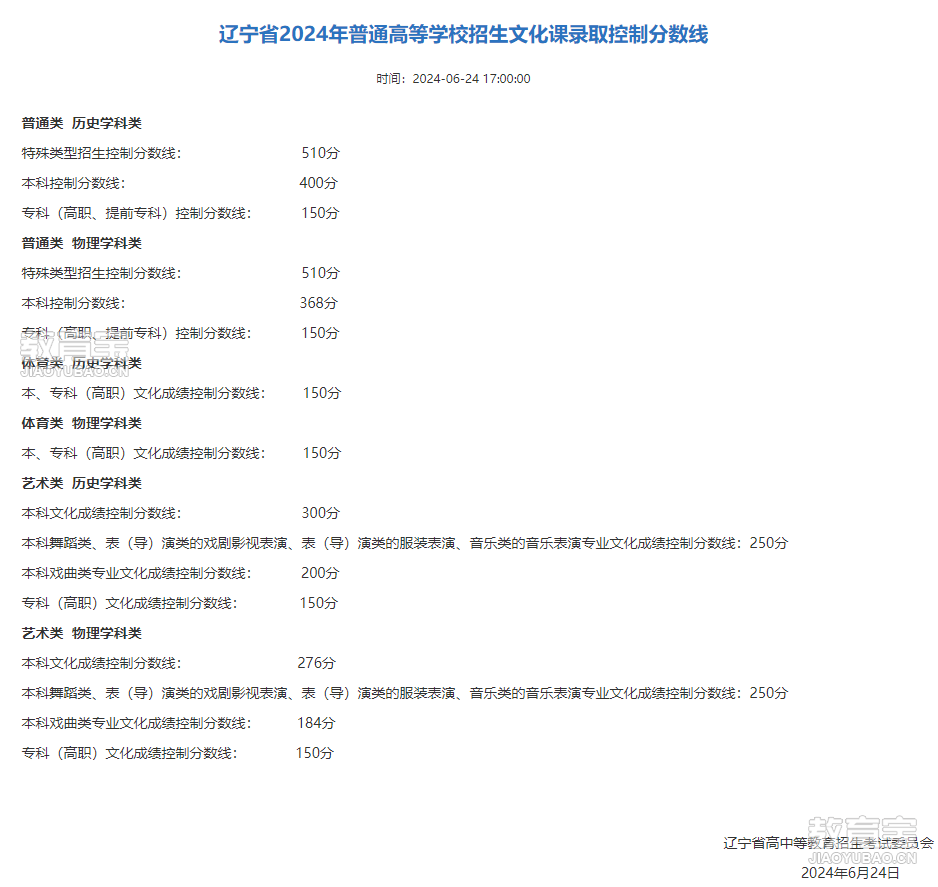Click label 本科控制分数线 under 普通类 物理学科类
Screen dimensions: 938x887
coord(74,303)
